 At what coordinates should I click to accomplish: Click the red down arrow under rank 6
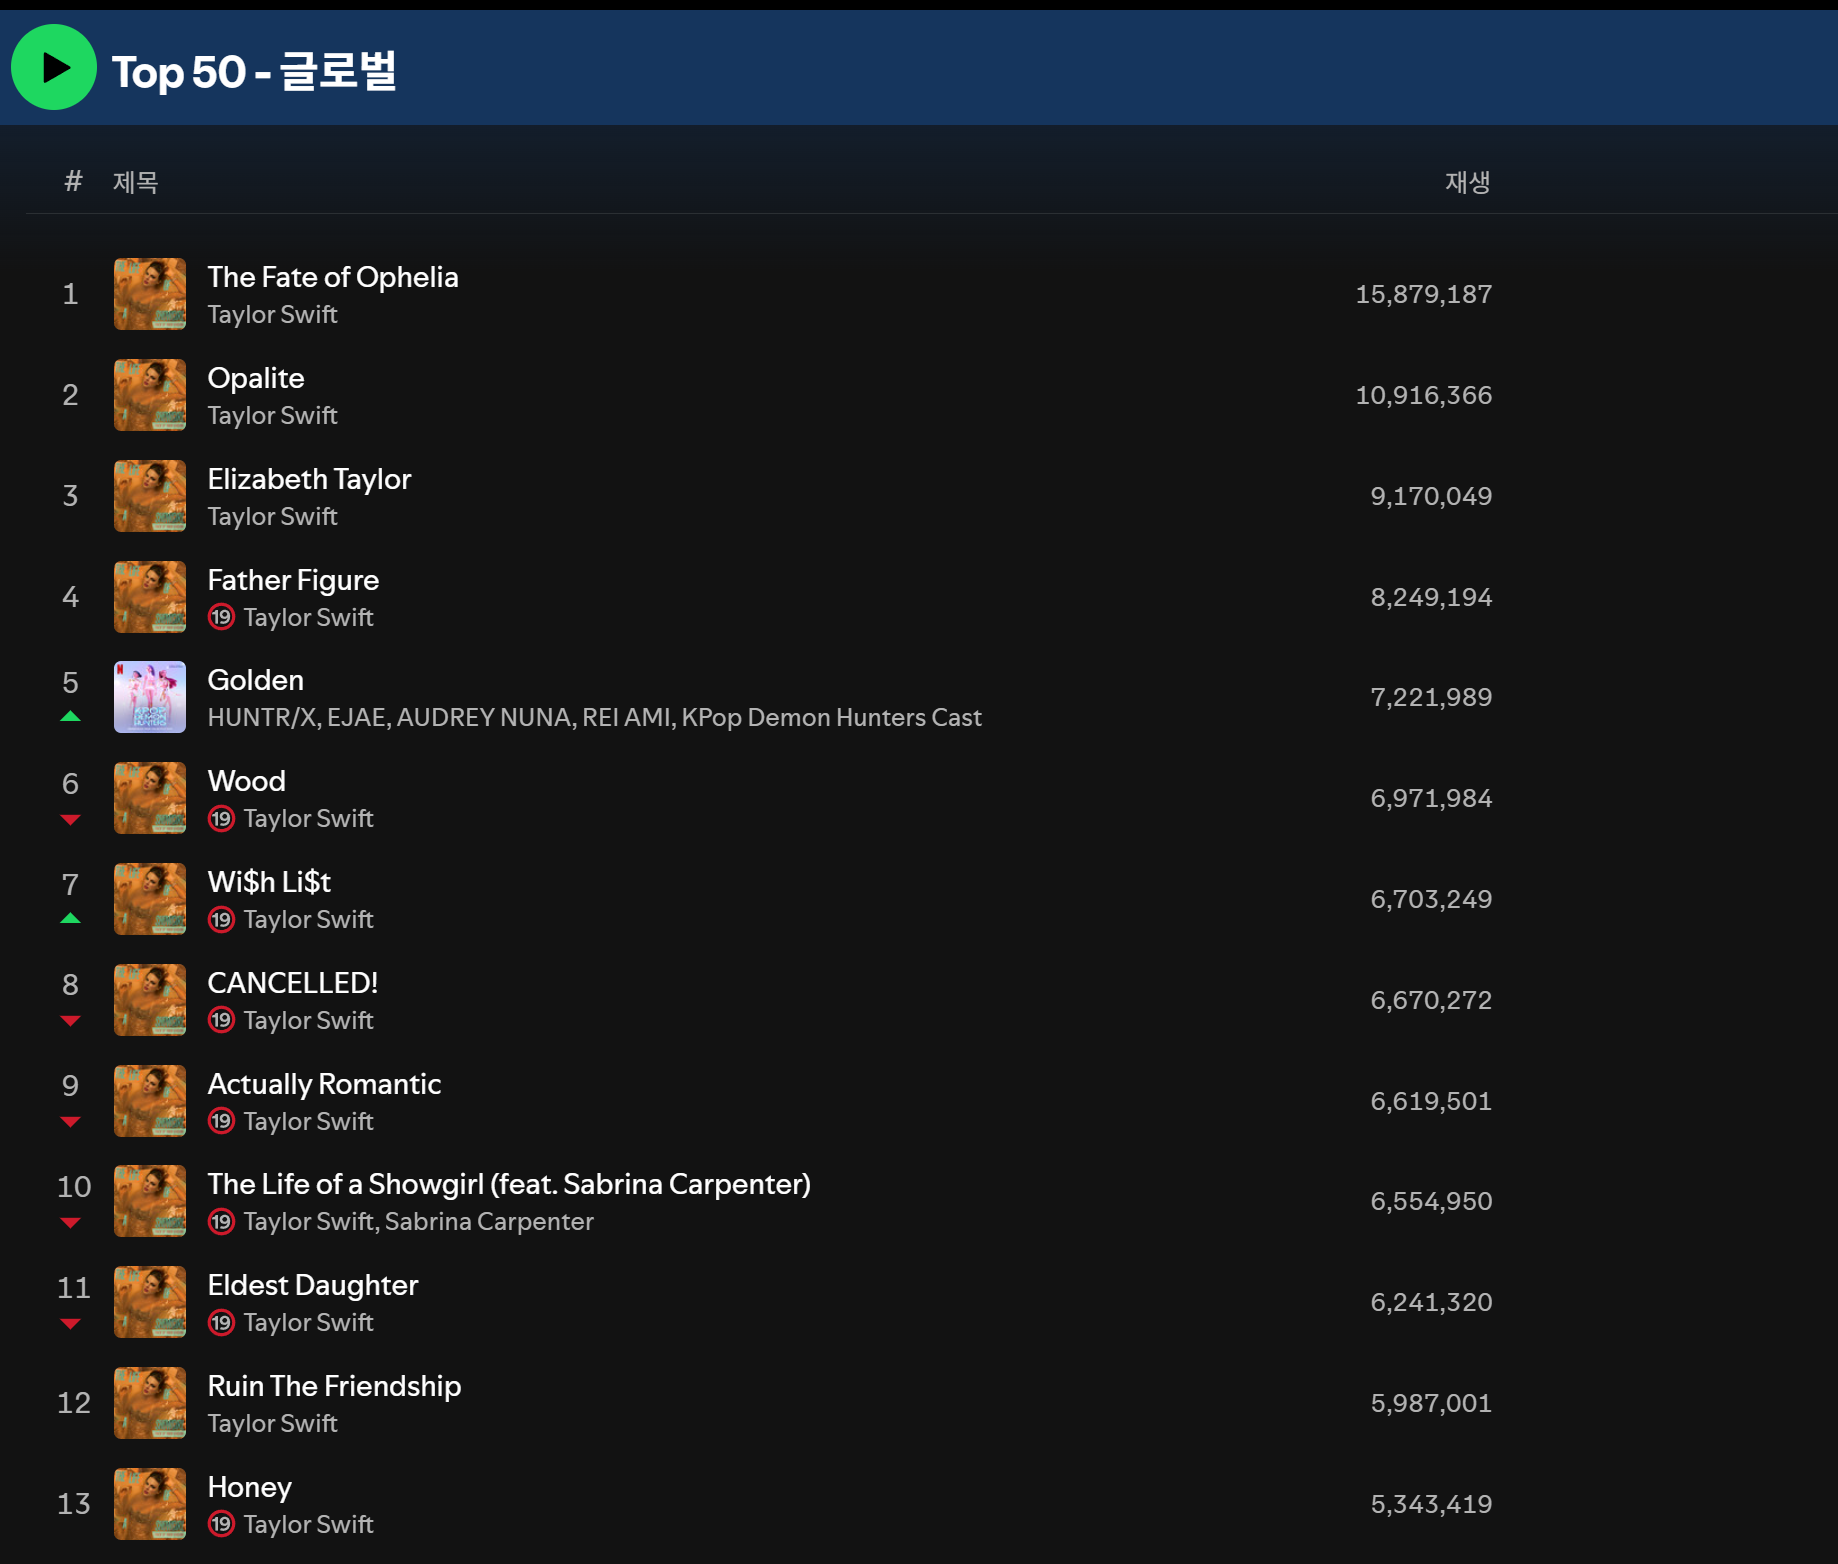point(70,819)
